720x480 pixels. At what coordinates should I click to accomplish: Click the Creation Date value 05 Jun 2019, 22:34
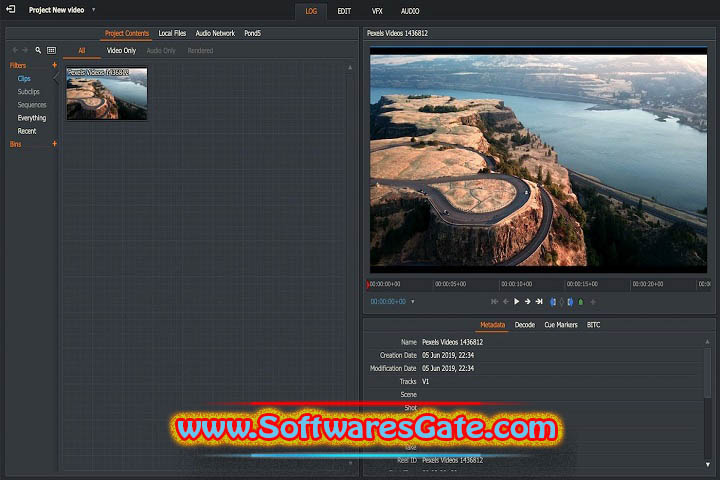click(448, 355)
